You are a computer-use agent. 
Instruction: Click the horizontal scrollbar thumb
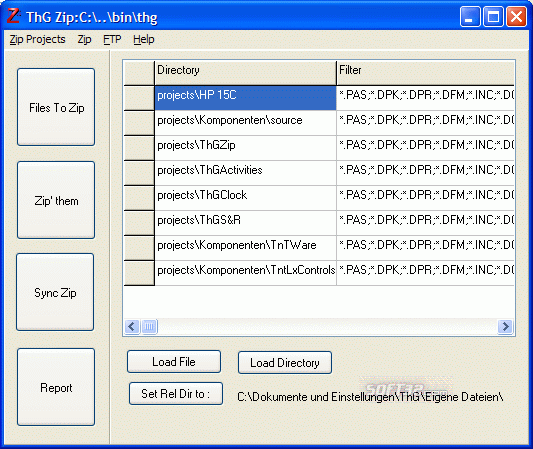click(x=149, y=327)
